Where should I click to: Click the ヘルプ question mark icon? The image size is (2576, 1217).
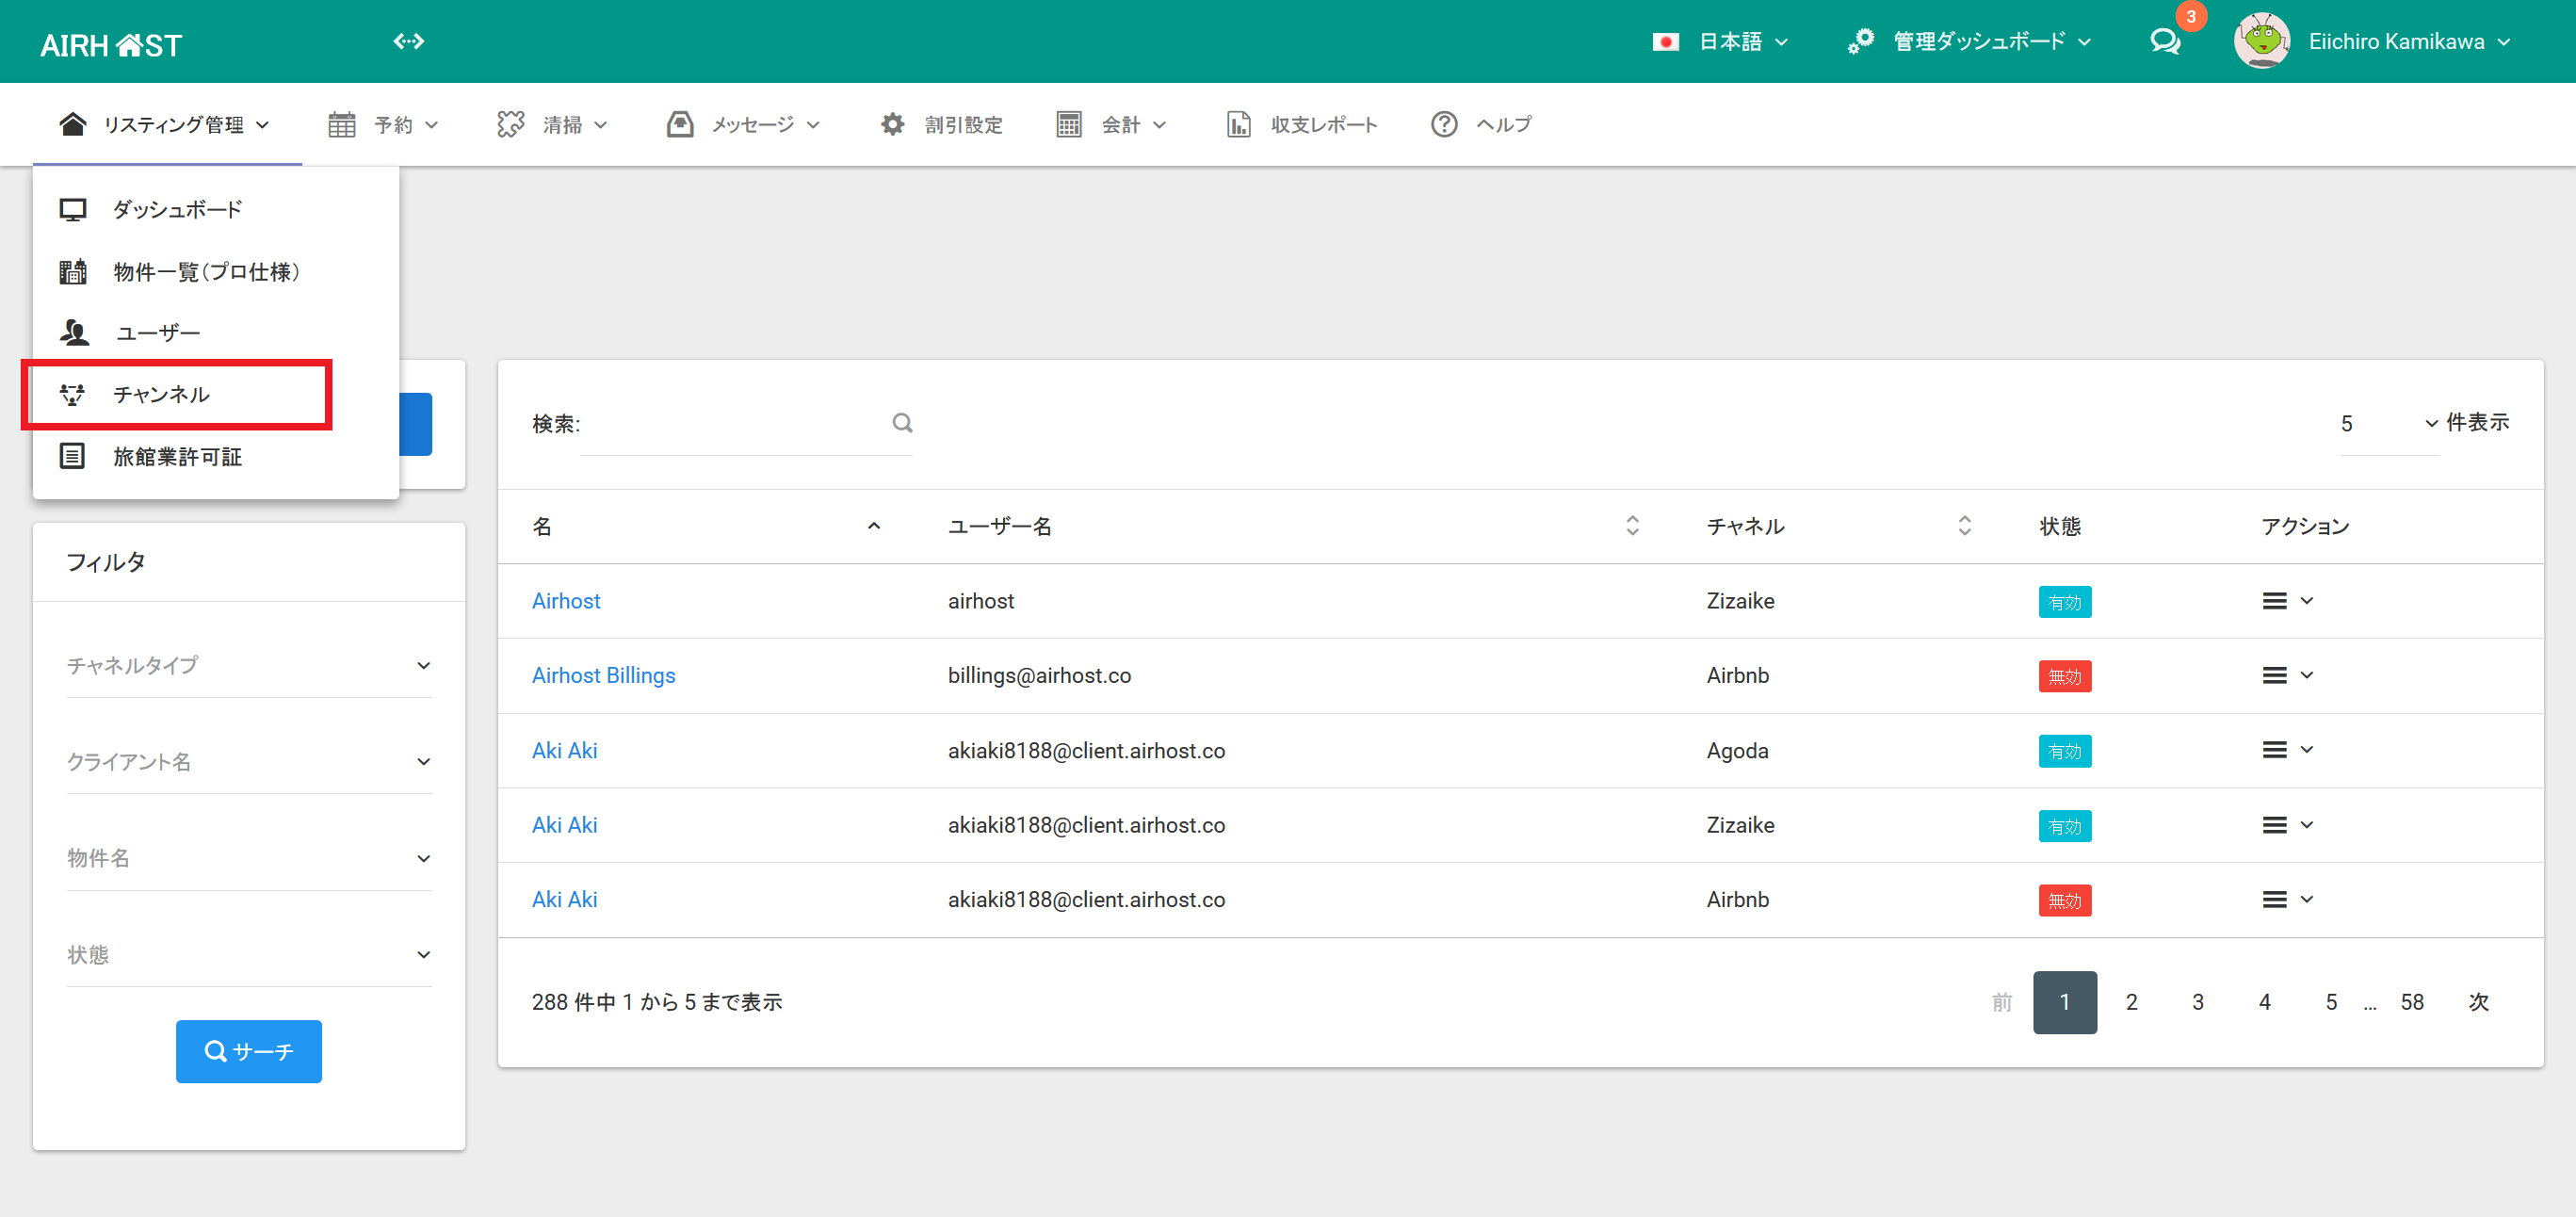point(1443,124)
